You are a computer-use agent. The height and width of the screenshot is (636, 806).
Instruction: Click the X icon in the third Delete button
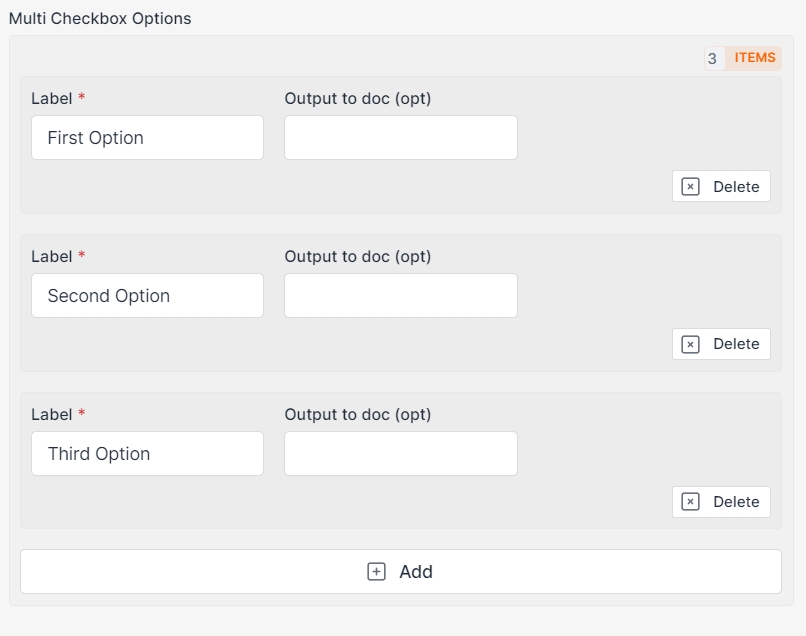pyautogui.click(x=690, y=502)
